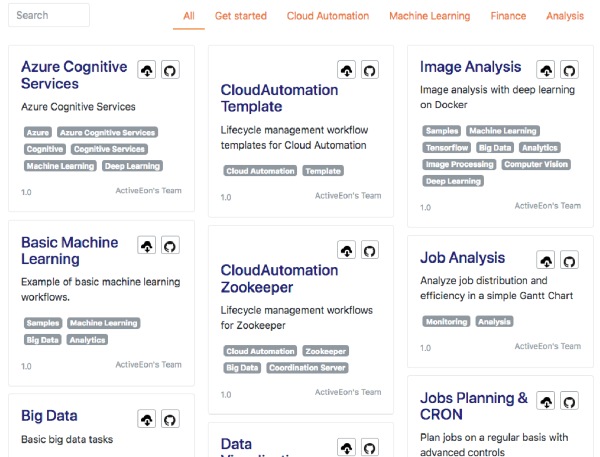600x457 pixels.
Task: Click Machine Learning tag on Azure card
Action: tap(60, 166)
